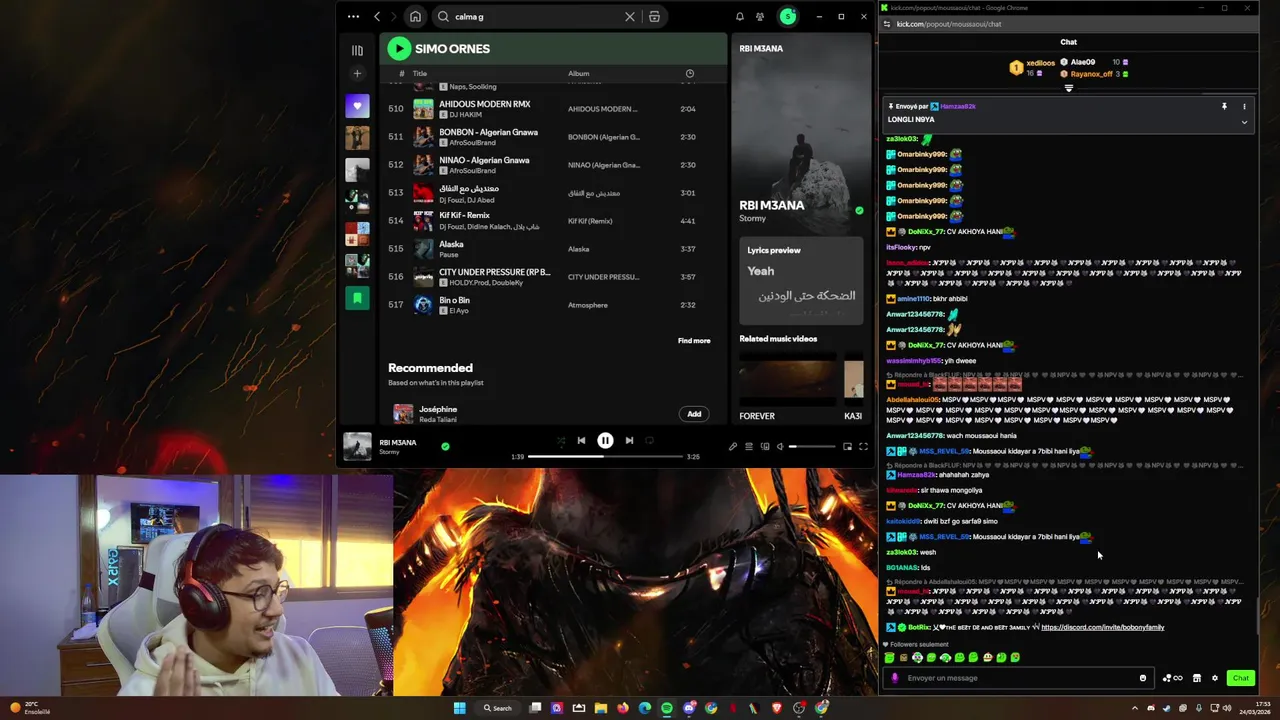Add Joséphine to the playlist
Viewport: 1280px width, 720px height.
pos(694,414)
